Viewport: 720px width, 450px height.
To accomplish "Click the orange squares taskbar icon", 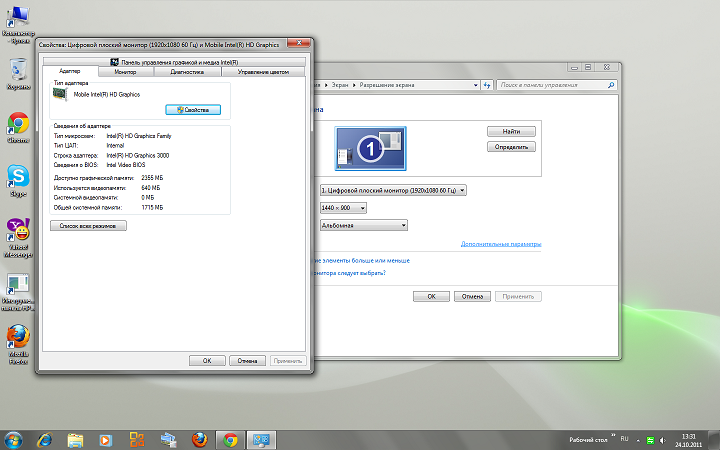I will click(x=137, y=440).
